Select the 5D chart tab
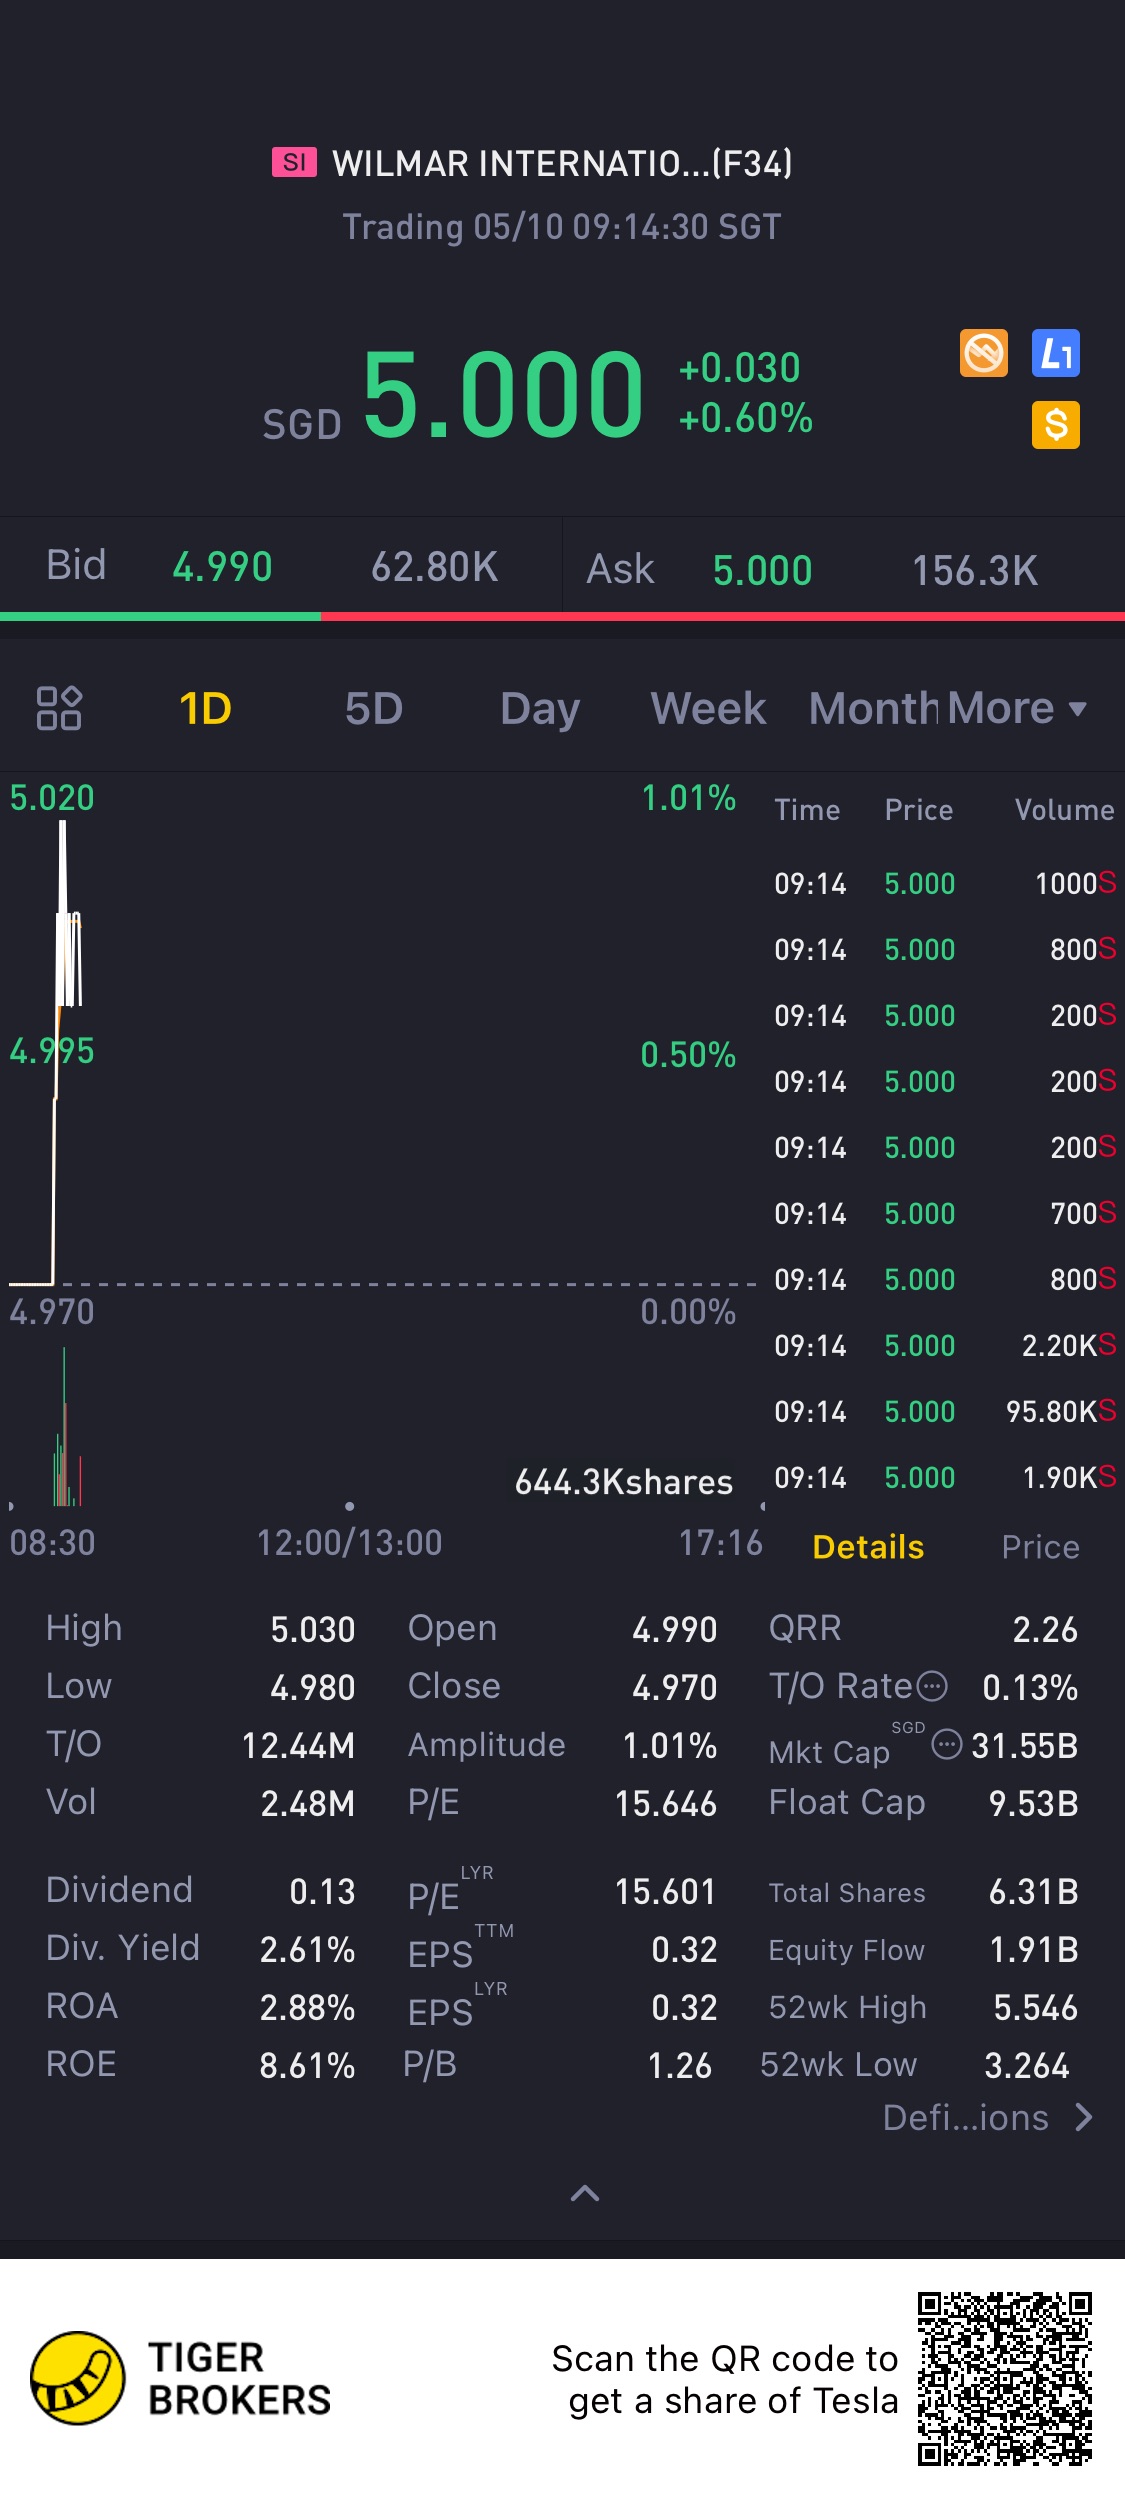1125x2499 pixels. (373, 709)
